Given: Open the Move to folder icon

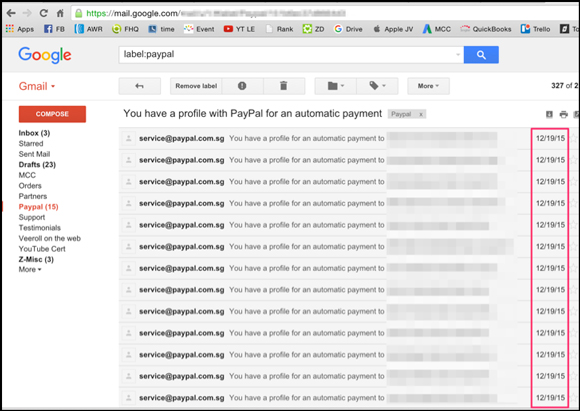Looking at the screenshot, I should 335,86.
